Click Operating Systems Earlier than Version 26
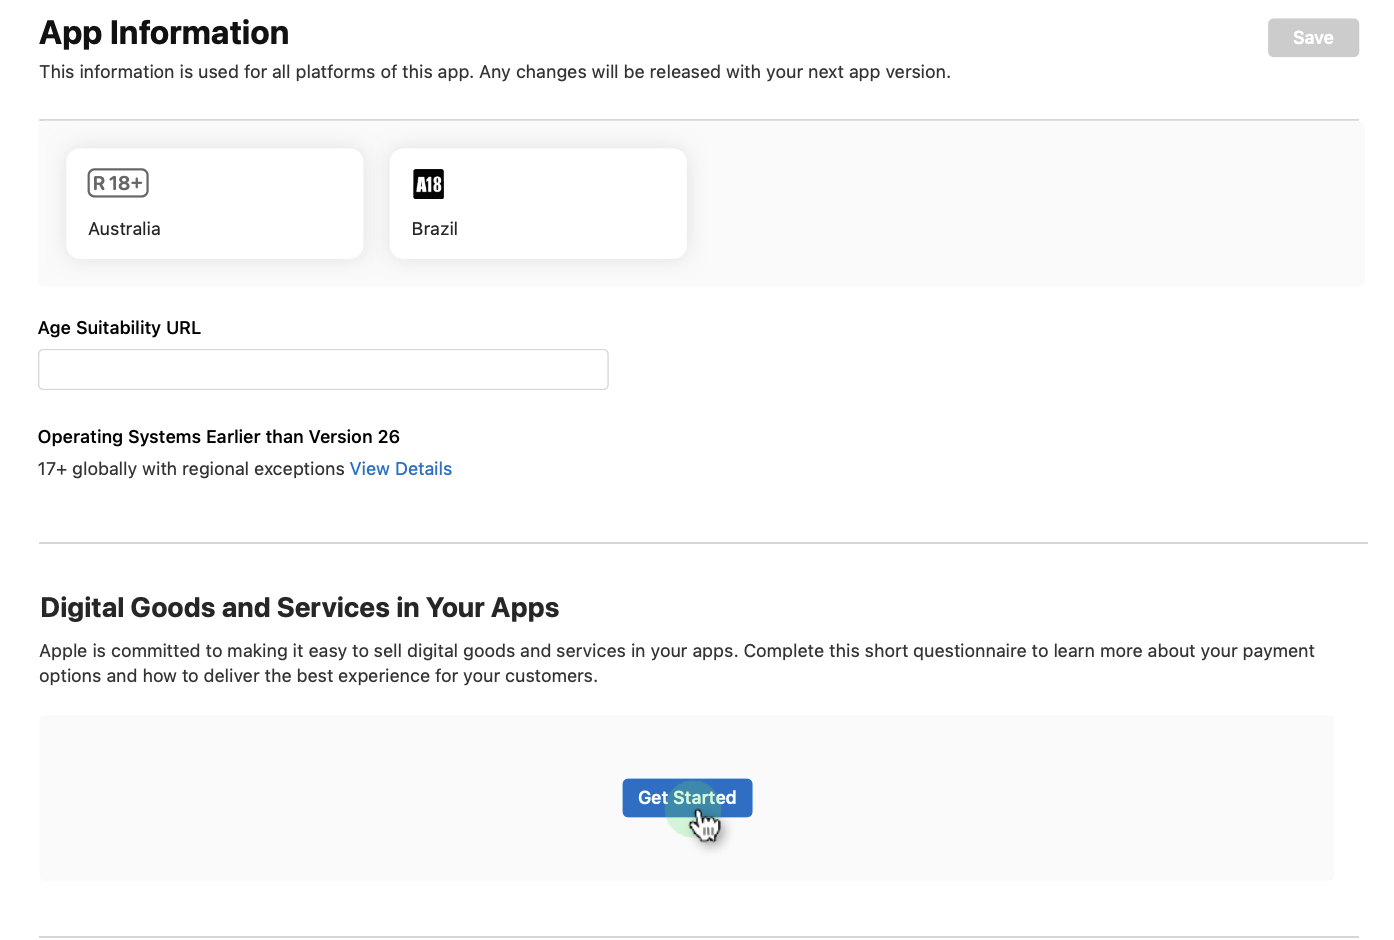1394x940 pixels. tap(219, 437)
